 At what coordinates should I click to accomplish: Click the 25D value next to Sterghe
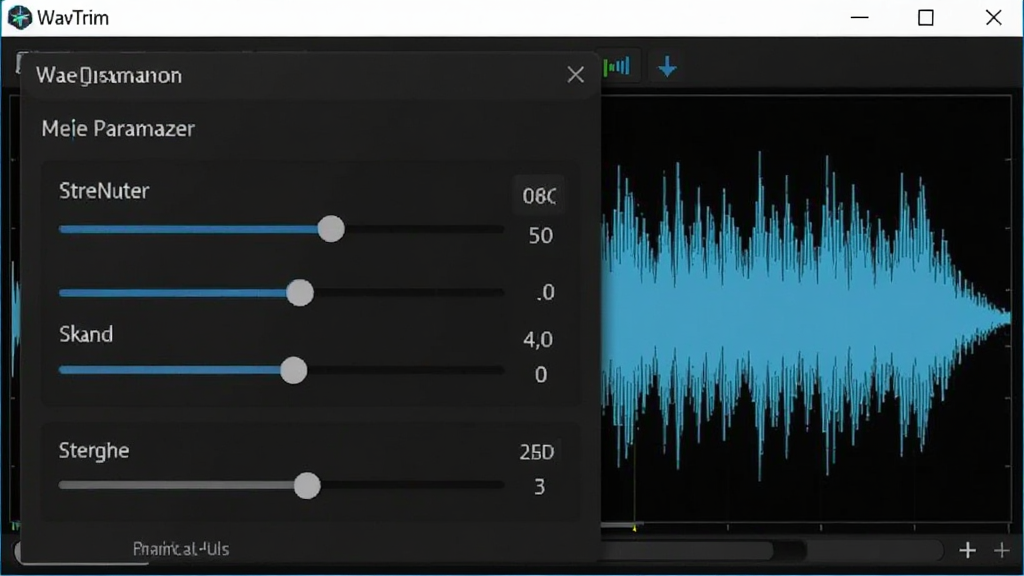(x=537, y=452)
